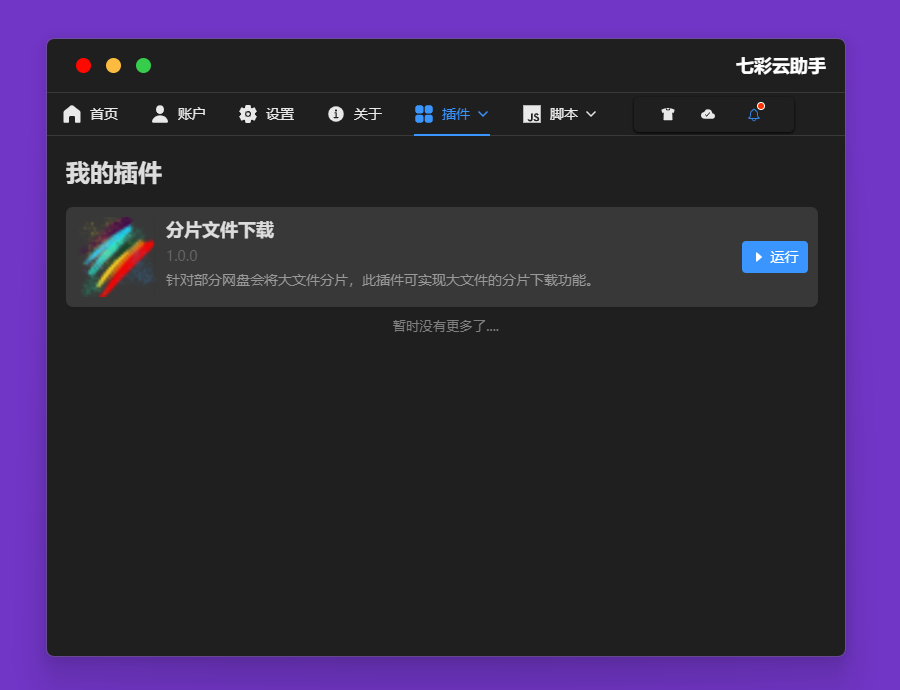The image size is (900, 690).
Task: Click the JS script file icon
Action: click(x=532, y=114)
